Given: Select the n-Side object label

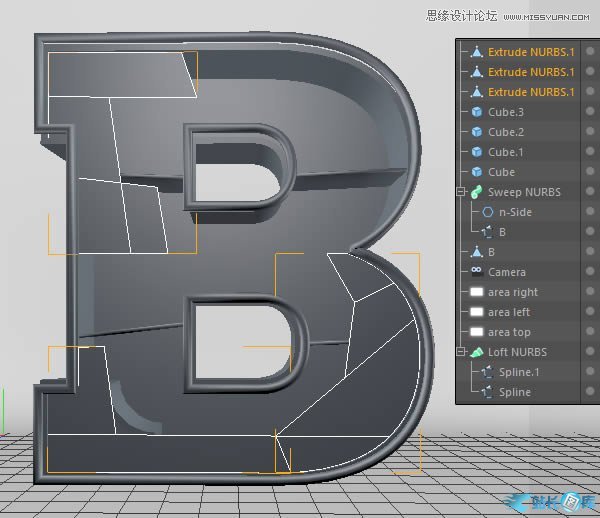Looking at the screenshot, I should [x=515, y=212].
